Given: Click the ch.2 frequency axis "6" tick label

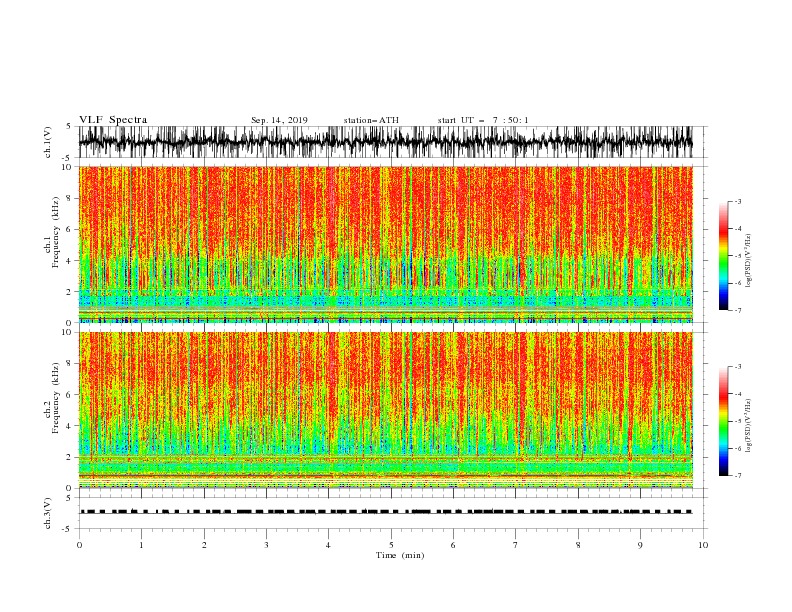Looking at the screenshot, I should pyautogui.click(x=69, y=394).
